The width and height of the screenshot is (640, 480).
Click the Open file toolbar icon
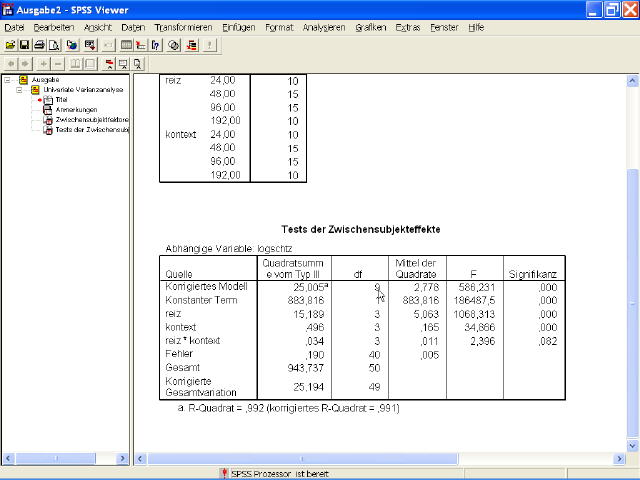click(10, 45)
